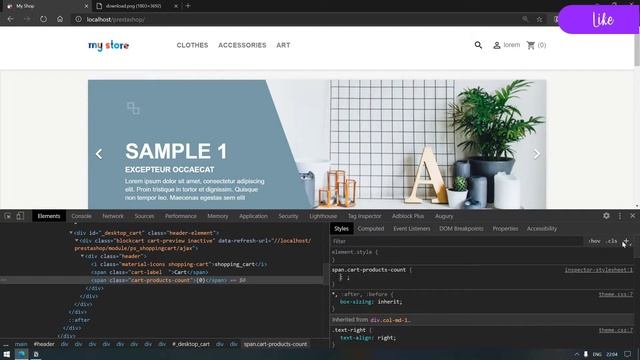Screen dimensions: 640x360
Task: Switch to the Adblock Plus tab
Action: point(408,216)
